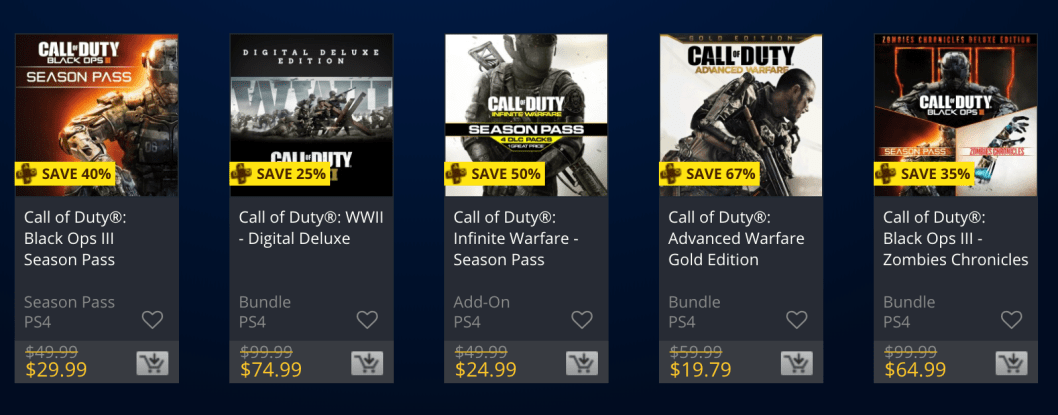Add Zombies Chronicles bundle to cart
1058x415 pixels.
pos(1012,362)
